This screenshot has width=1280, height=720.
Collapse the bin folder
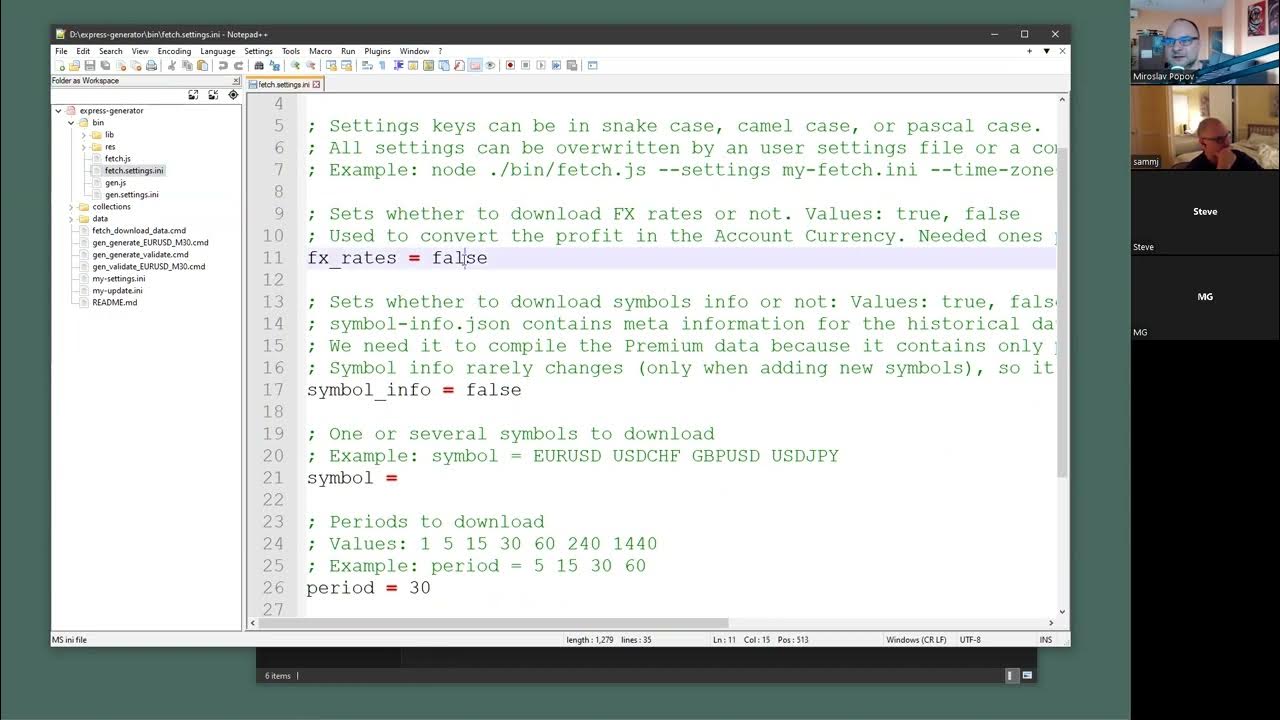[71, 123]
